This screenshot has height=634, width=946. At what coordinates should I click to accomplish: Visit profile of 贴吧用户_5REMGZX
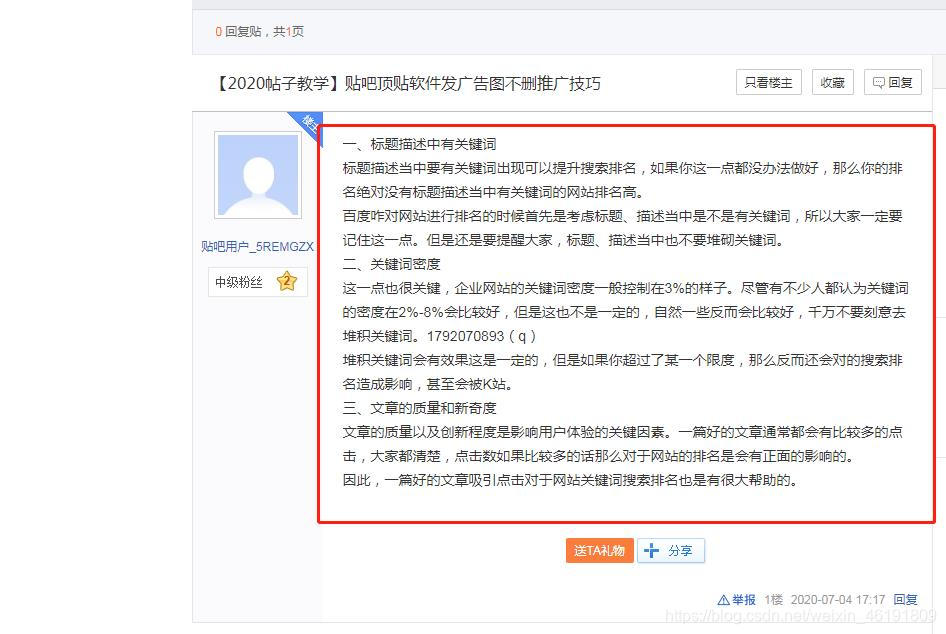(x=257, y=246)
